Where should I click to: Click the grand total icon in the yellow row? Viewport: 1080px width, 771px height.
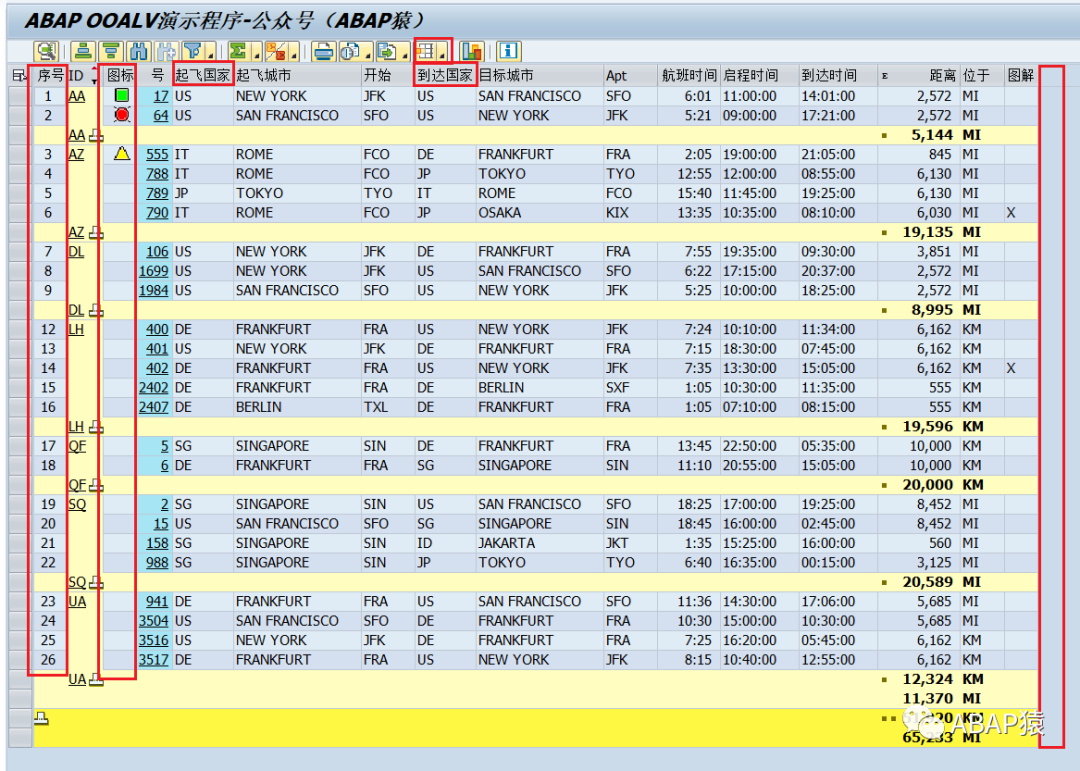click(x=41, y=719)
